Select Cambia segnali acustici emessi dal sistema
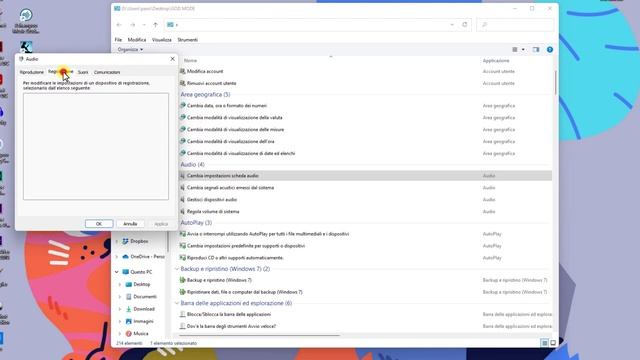 tap(230, 188)
